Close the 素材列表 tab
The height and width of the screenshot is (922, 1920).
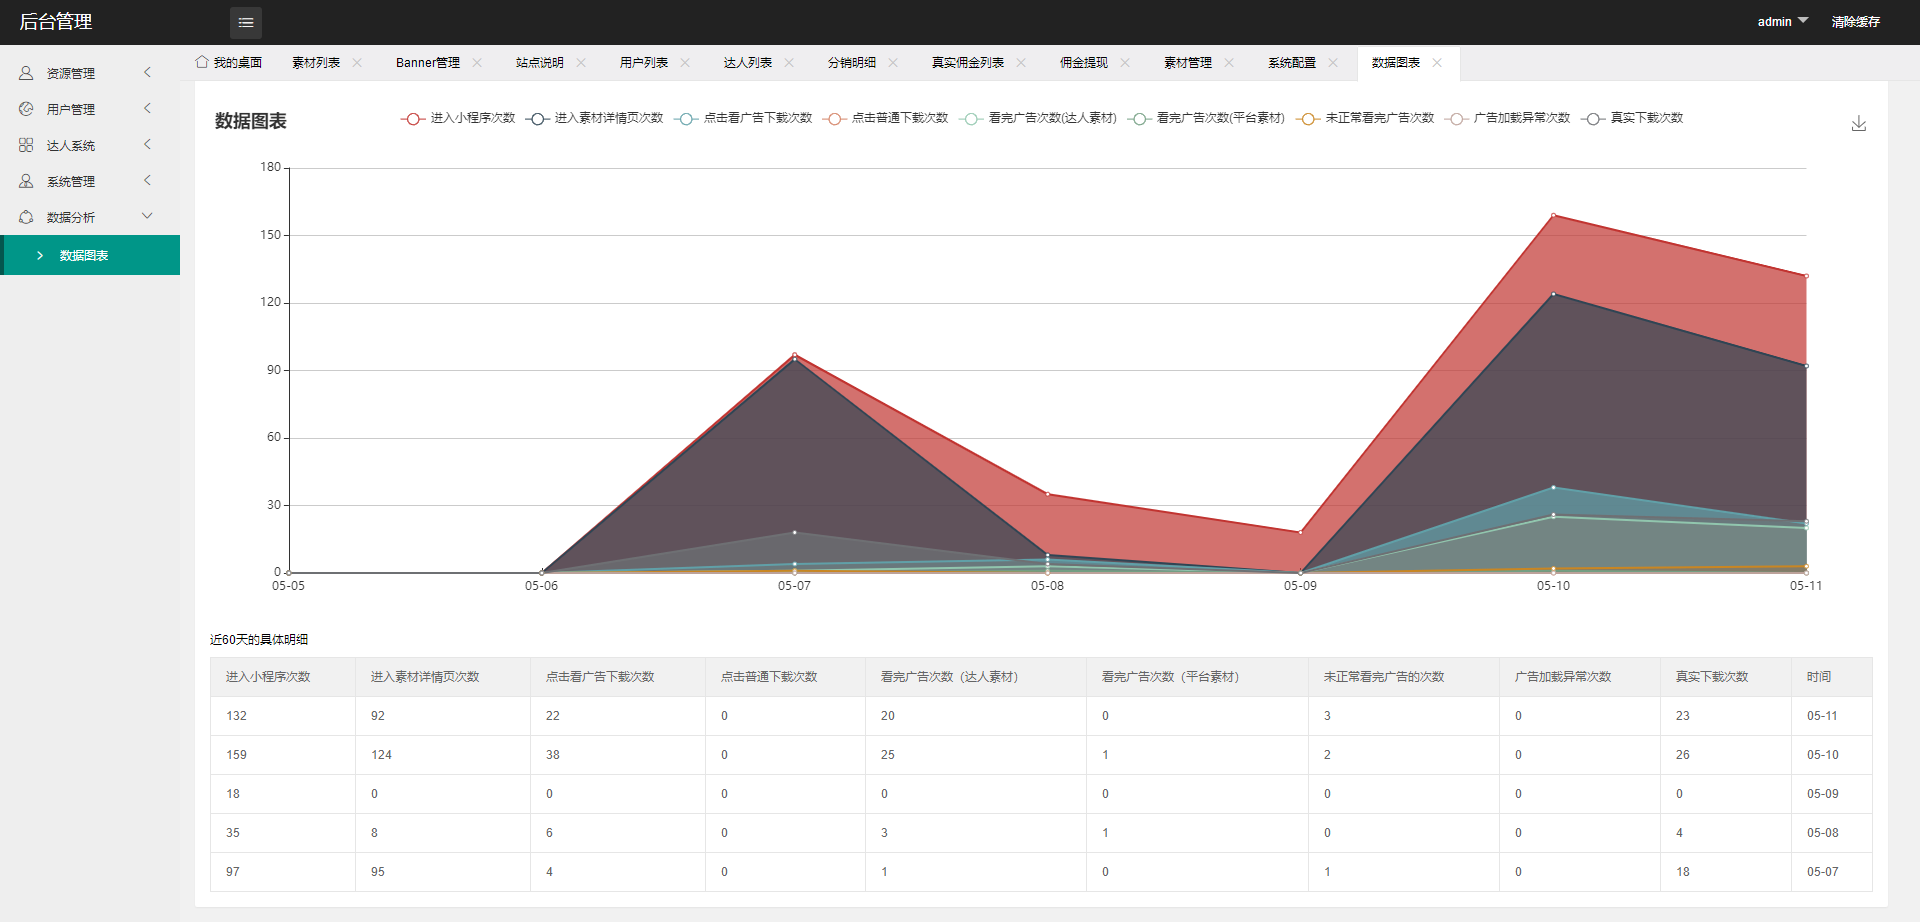tap(357, 62)
